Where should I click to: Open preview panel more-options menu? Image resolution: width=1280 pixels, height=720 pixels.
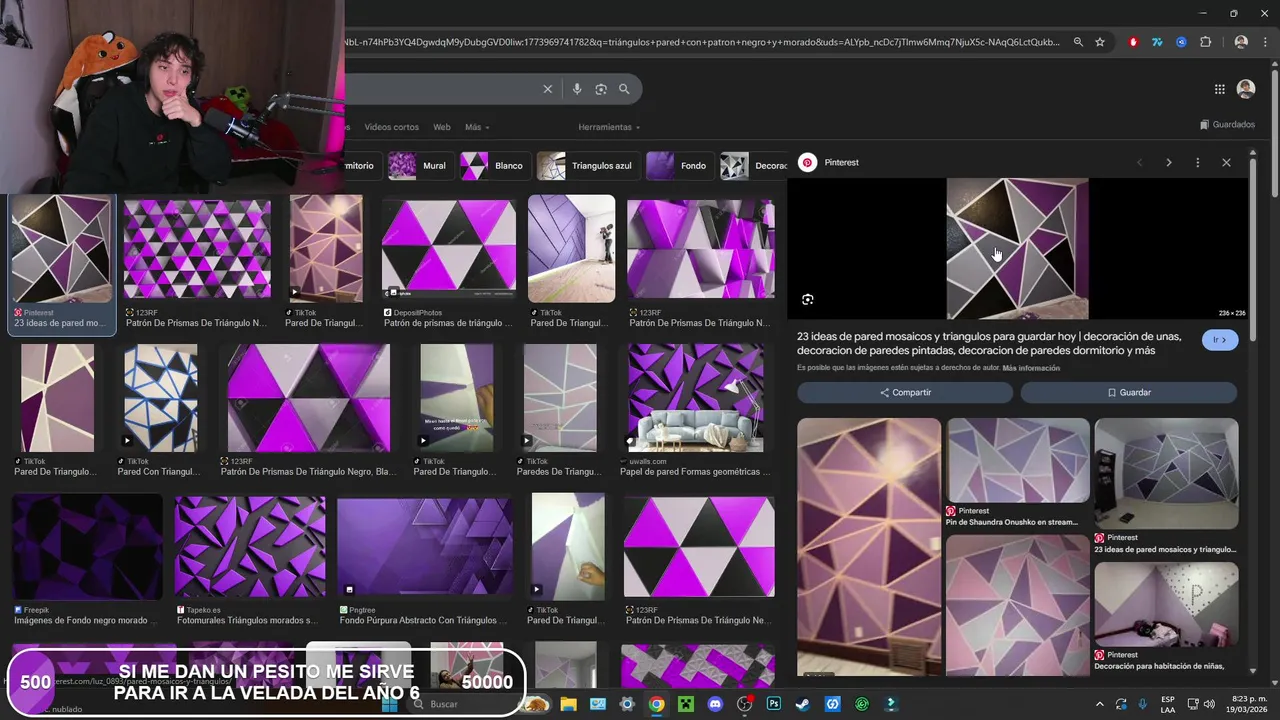pyautogui.click(x=1197, y=162)
